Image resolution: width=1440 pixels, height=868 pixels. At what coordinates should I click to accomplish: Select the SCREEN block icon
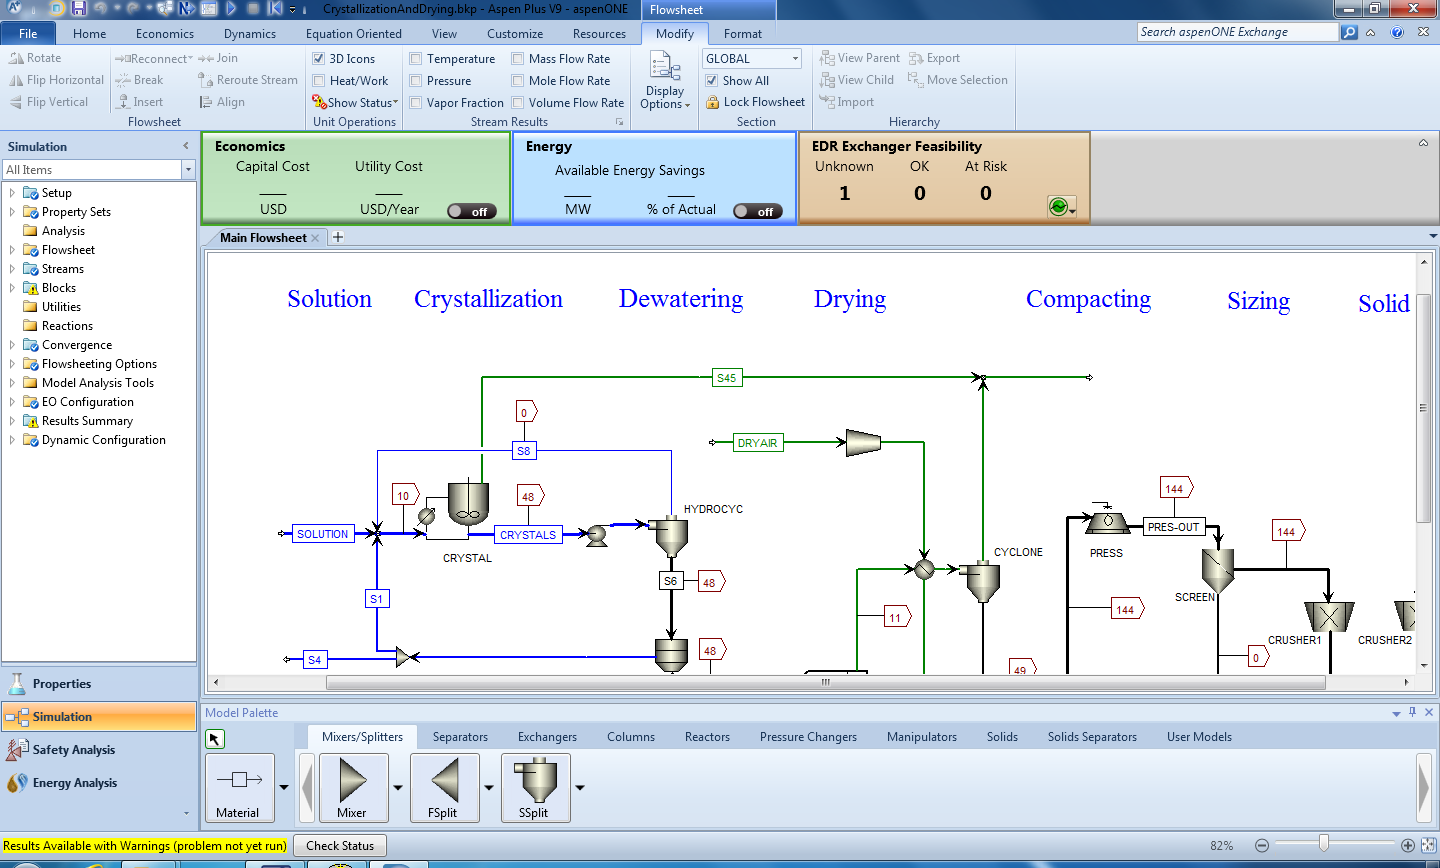point(1217,571)
